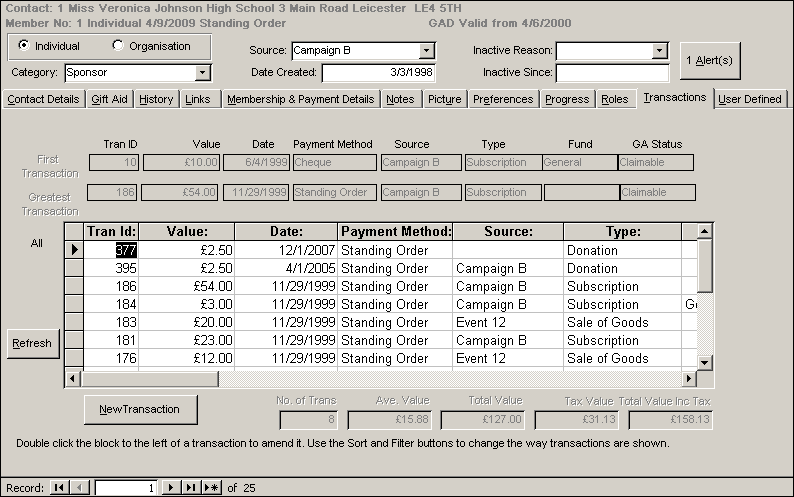Click the row selector for transaction 186
This screenshot has height=497, width=794.
(x=74, y=286)
